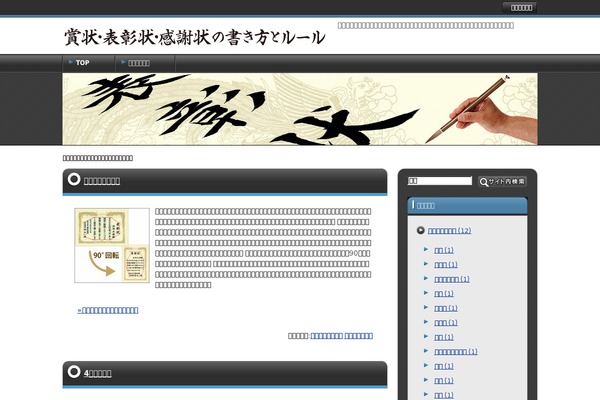Screen dimensions: 600x400
Task: Click the サイト内検索 search button
Action: (502, 181)
